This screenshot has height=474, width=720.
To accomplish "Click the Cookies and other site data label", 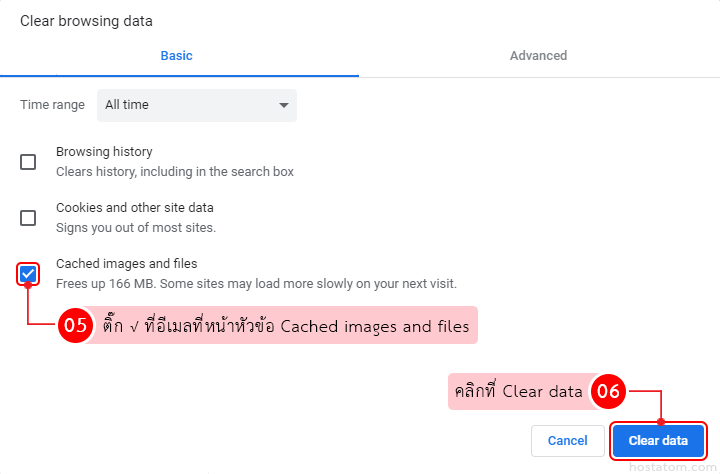I will (x=135, y=208).
